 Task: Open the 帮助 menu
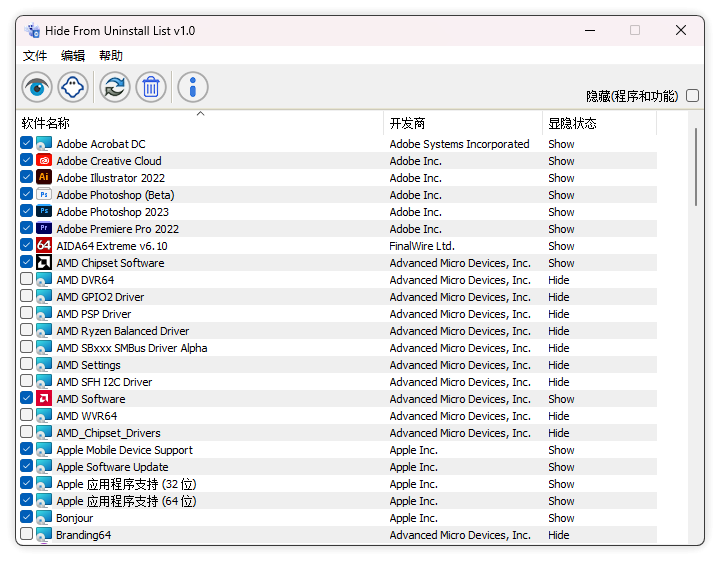[x=111, y=56]
